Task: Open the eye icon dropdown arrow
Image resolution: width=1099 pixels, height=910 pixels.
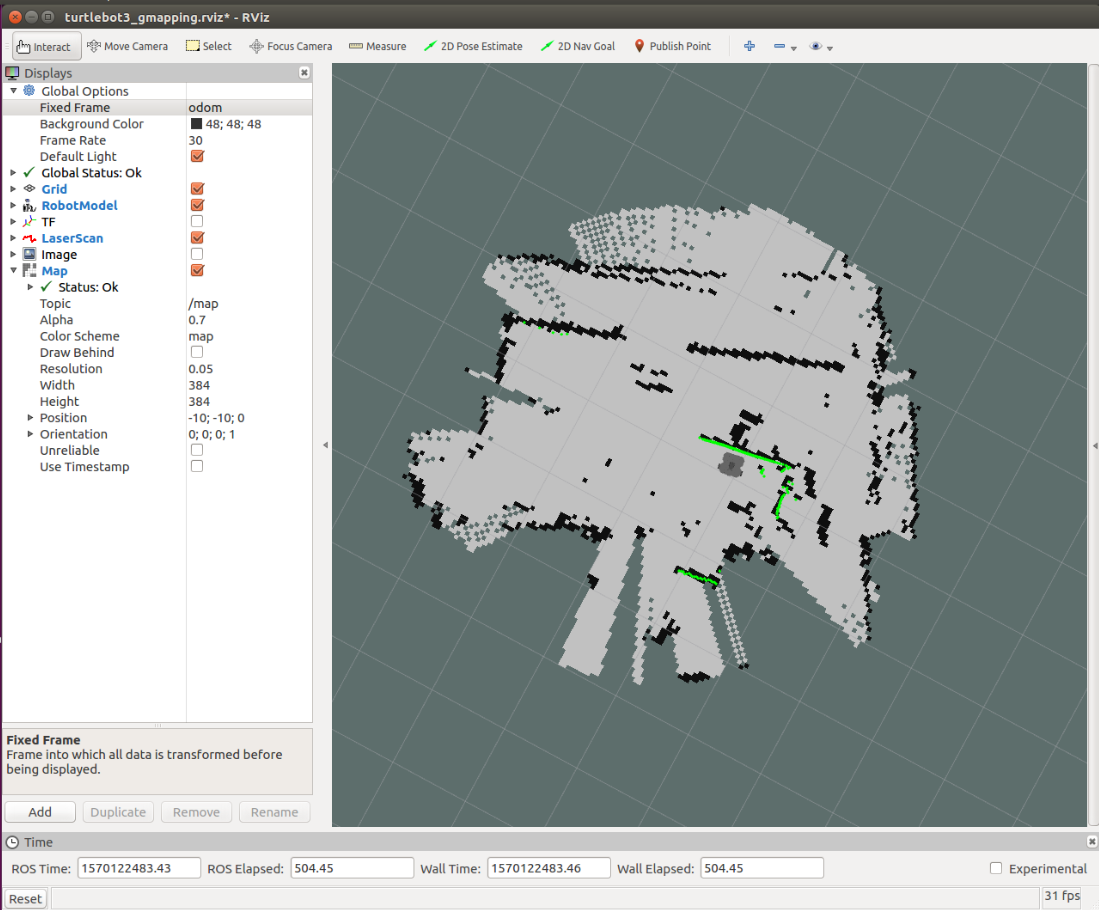Action: pos(830,48)
